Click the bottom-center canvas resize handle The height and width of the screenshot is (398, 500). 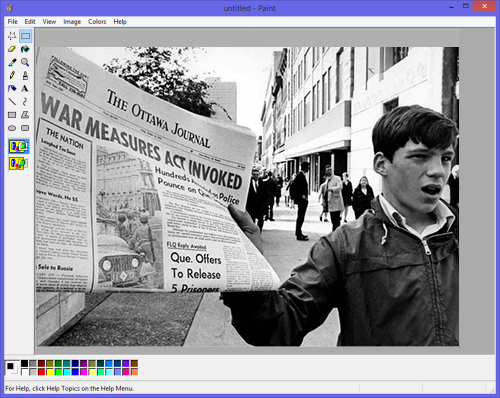pyautogui.click(x=248, y=347)
